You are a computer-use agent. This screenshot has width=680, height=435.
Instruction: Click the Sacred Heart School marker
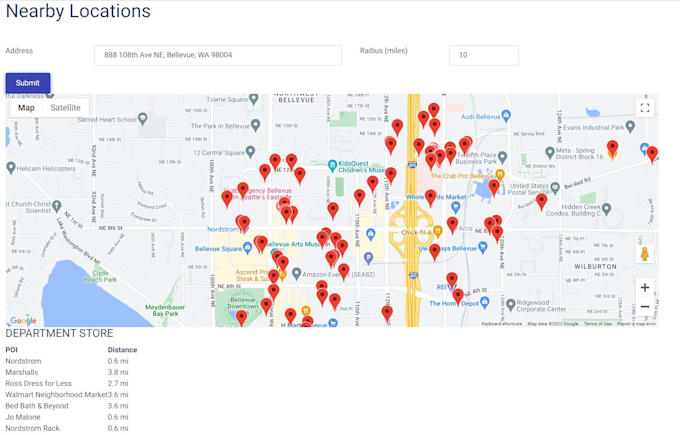142,119
